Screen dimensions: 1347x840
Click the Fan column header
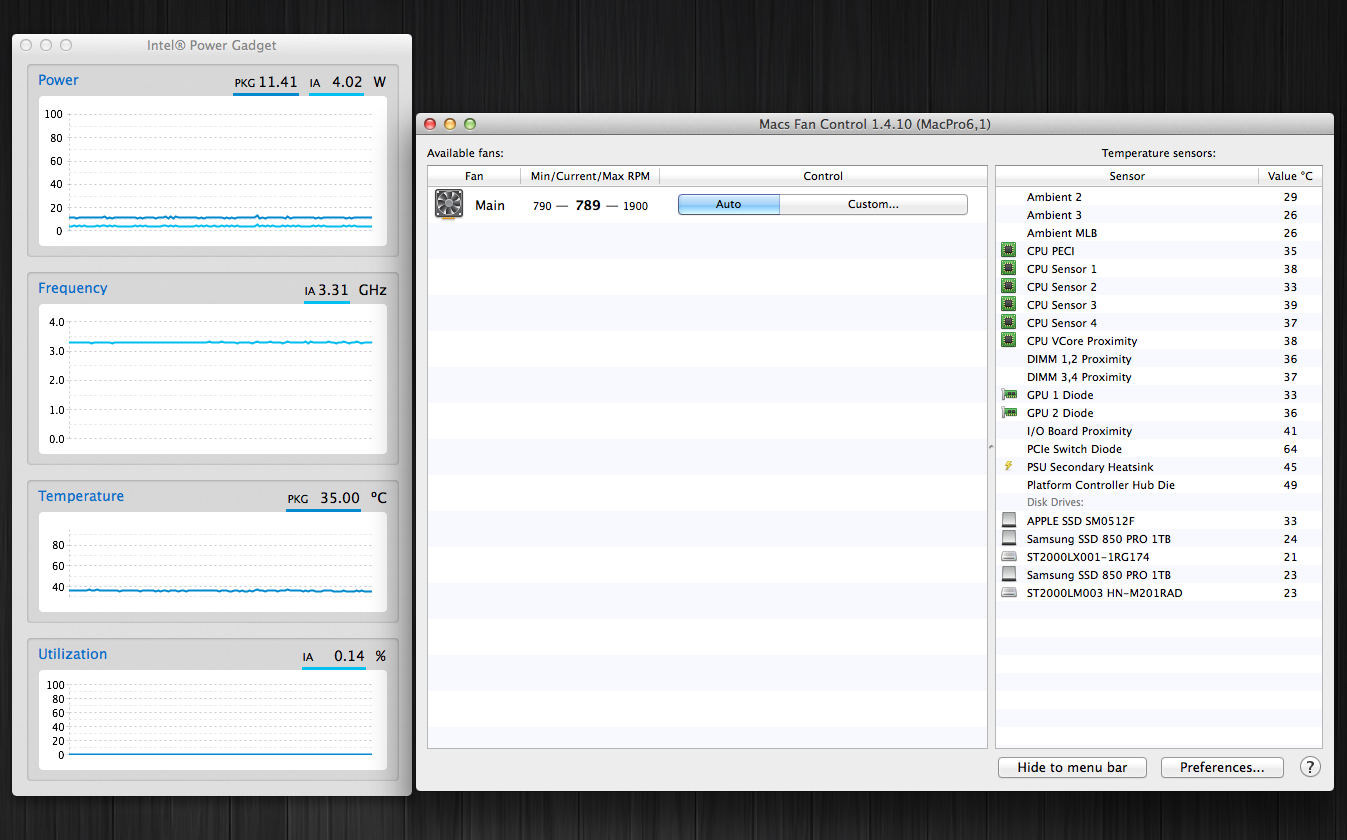(x=474, y=176)
